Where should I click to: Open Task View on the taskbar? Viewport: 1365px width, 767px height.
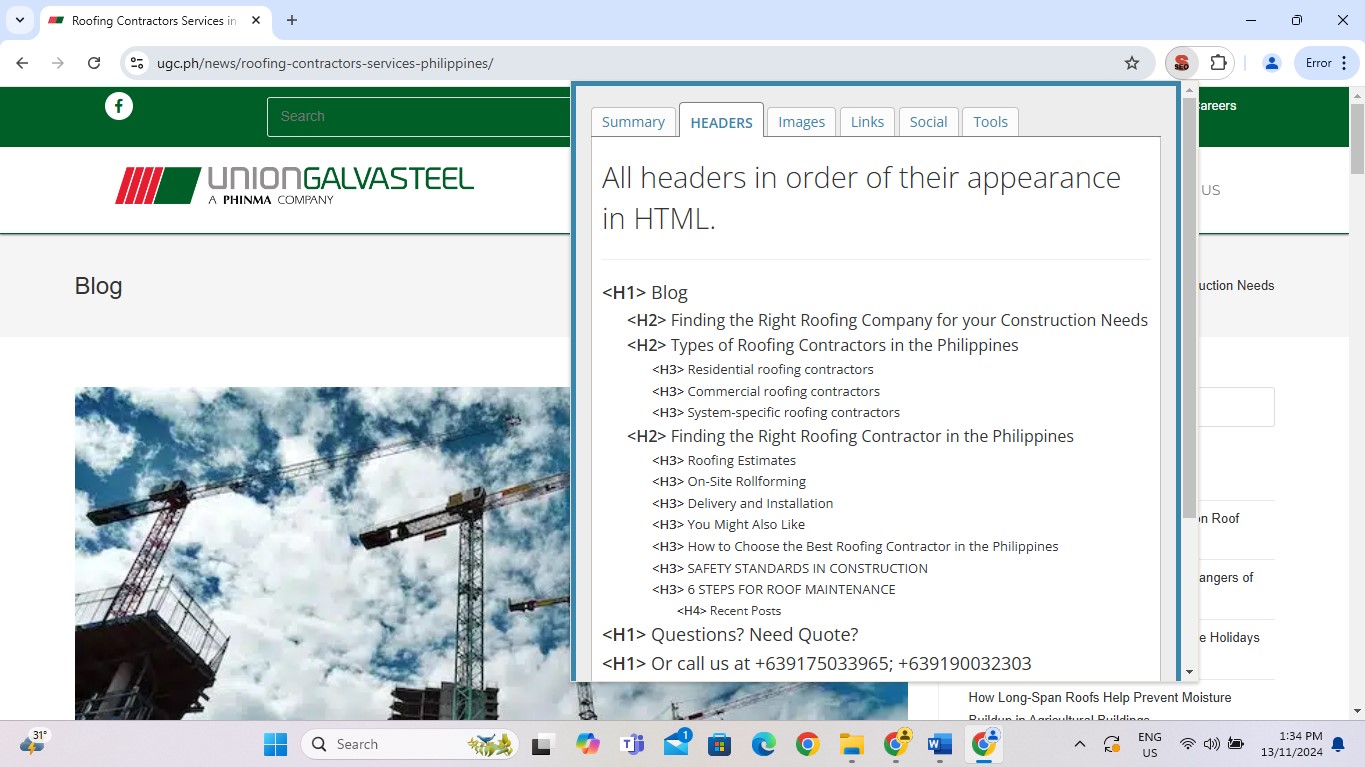point(543,744)
